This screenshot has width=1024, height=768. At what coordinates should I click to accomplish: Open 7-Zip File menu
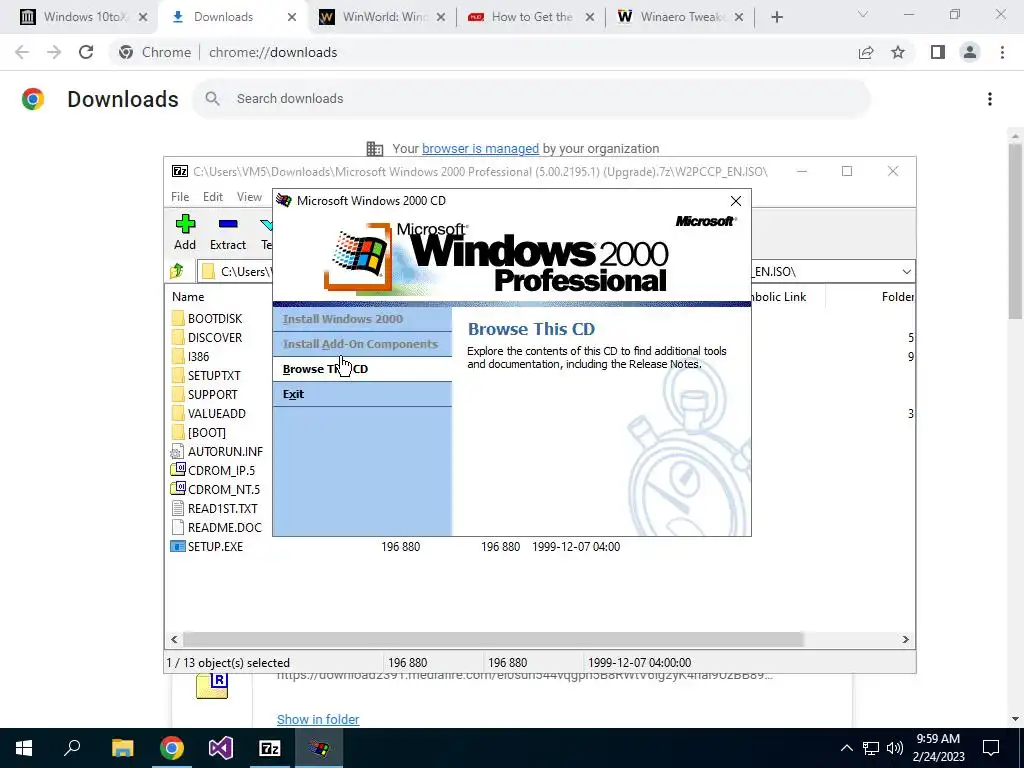pos(180,197)
